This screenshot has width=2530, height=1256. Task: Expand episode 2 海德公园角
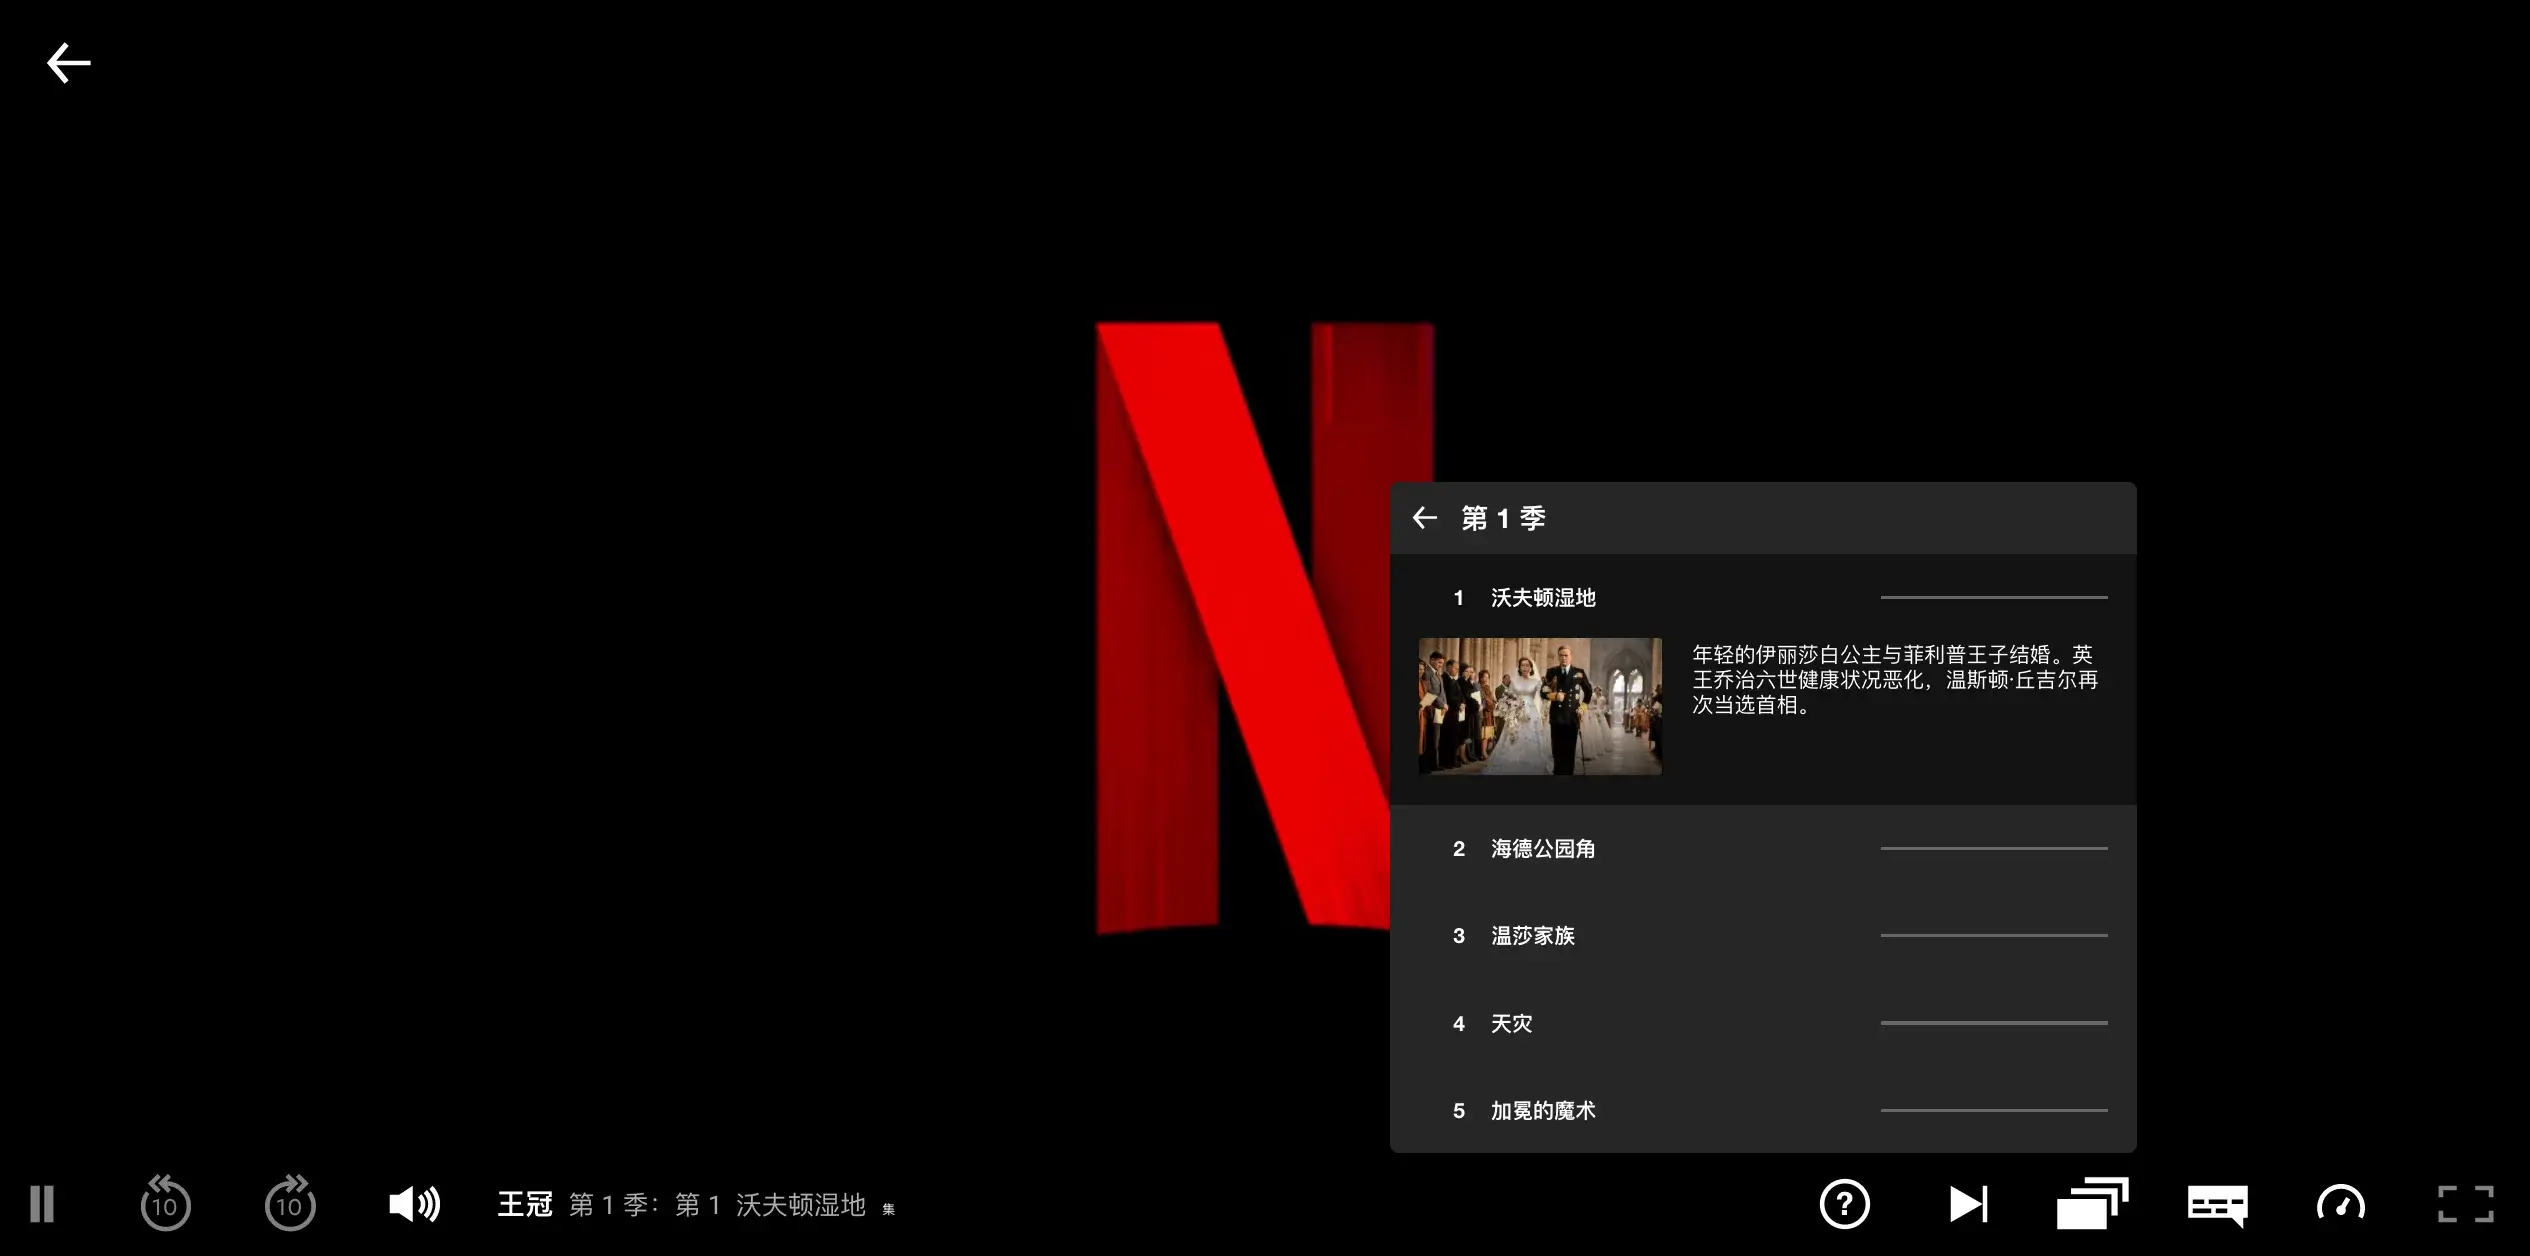1763,849
